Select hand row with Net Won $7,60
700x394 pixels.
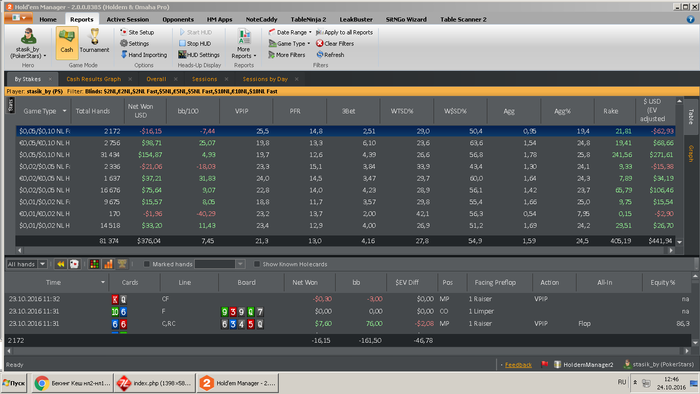pos(348,323)
